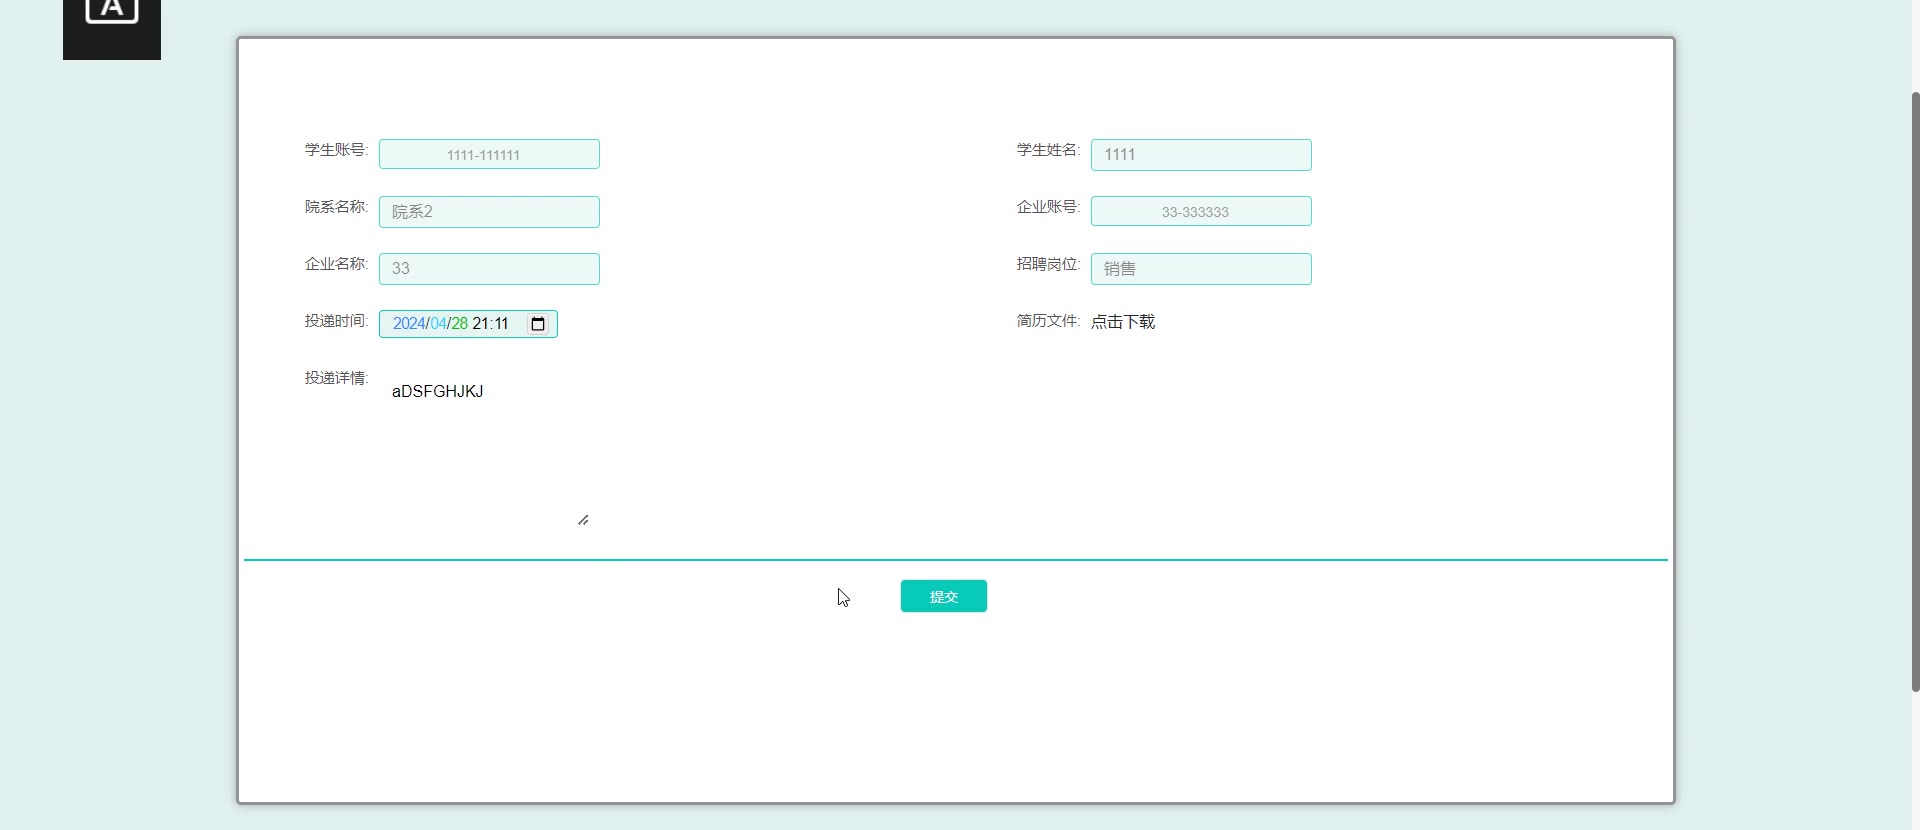Click the 企业账号 label
Screen dimensions: 1920x830
[x=1048, y=207]
